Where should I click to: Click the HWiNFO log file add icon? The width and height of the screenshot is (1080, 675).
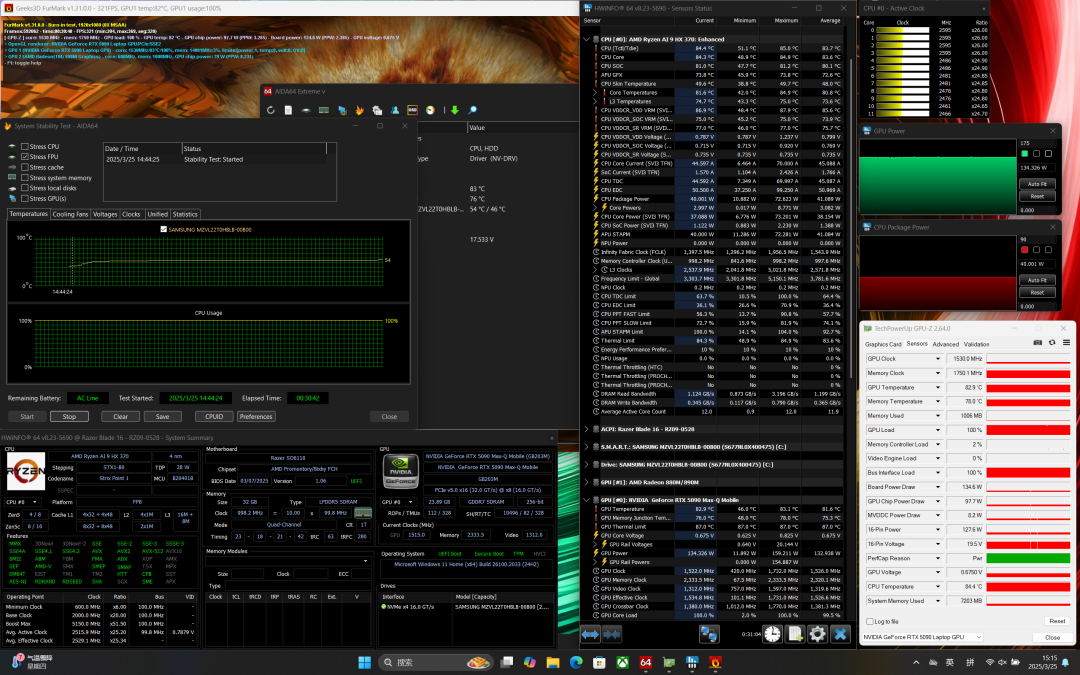795,634
